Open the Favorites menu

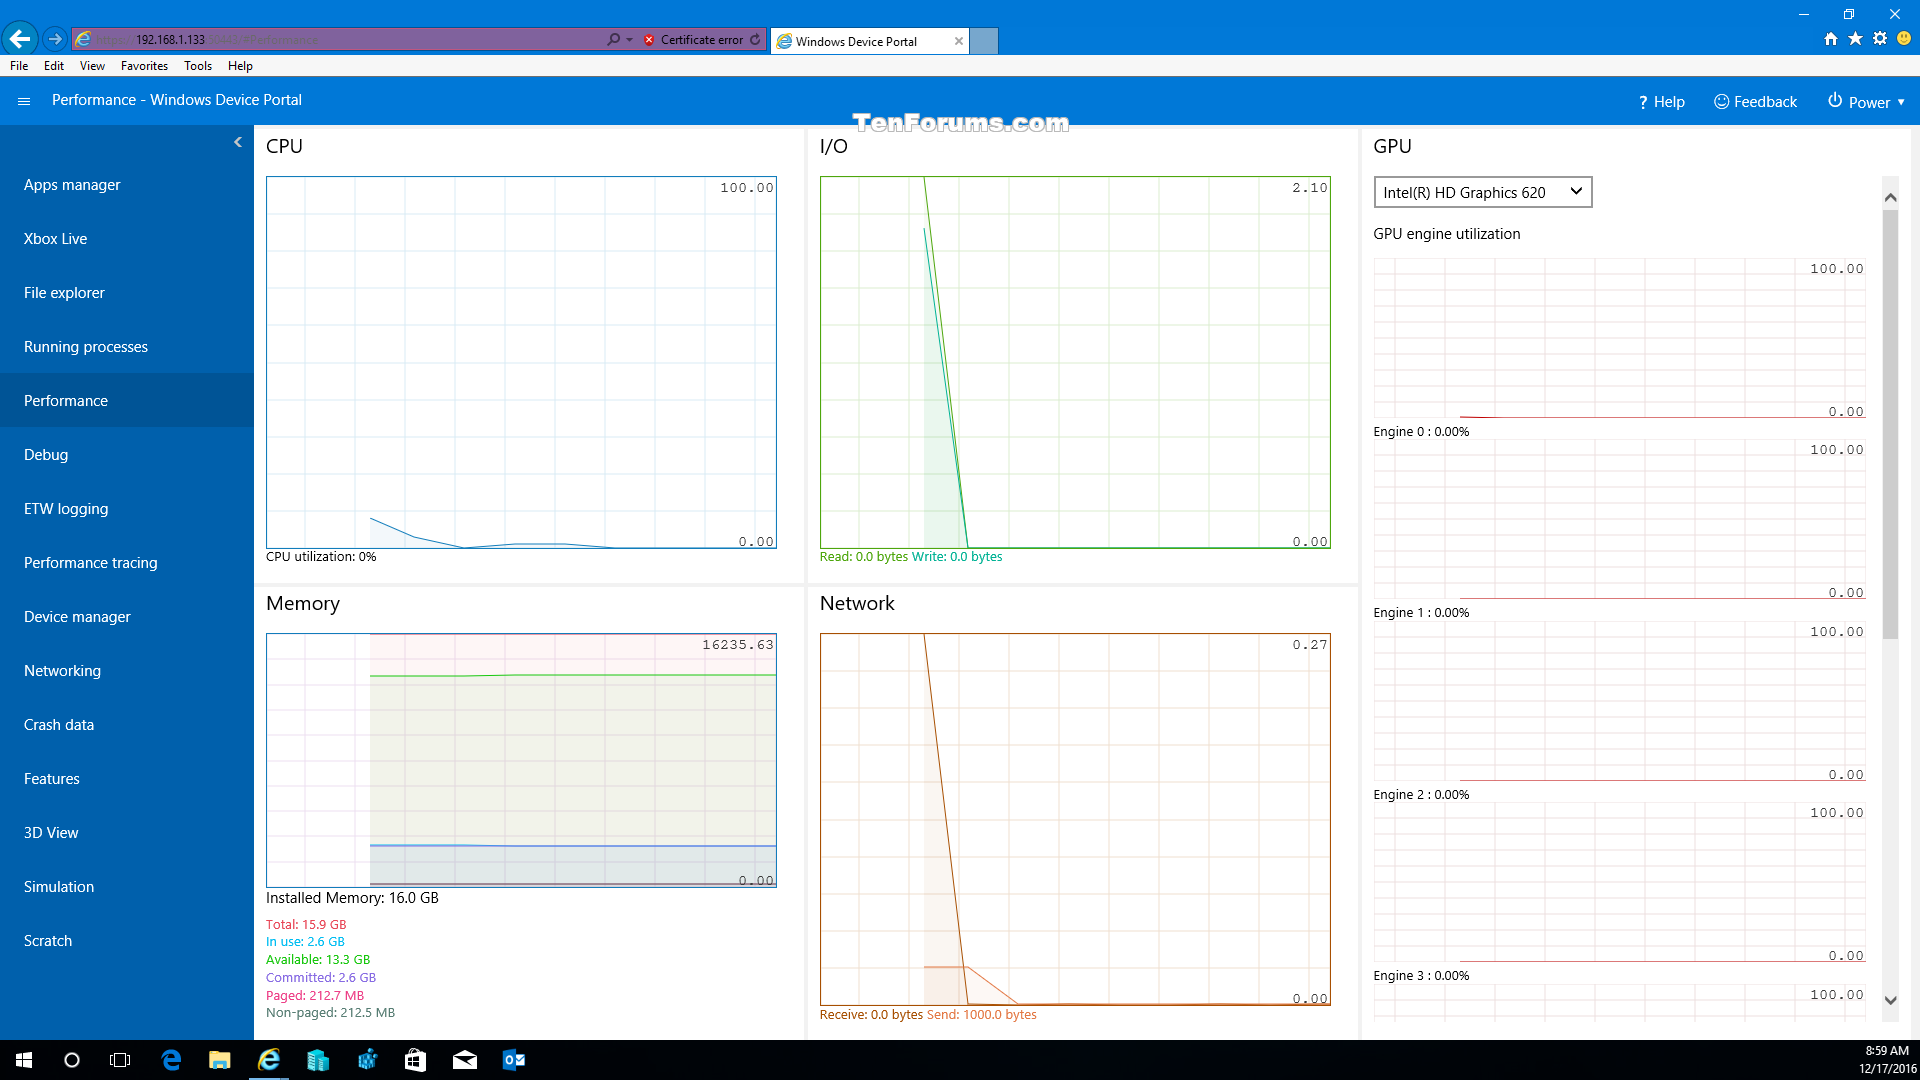[x=144, y=66]
